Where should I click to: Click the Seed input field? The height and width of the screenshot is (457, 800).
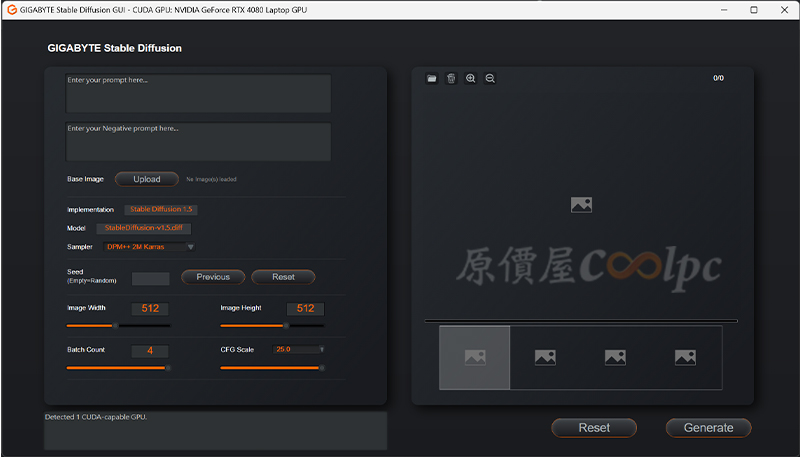tap(151, 278)
